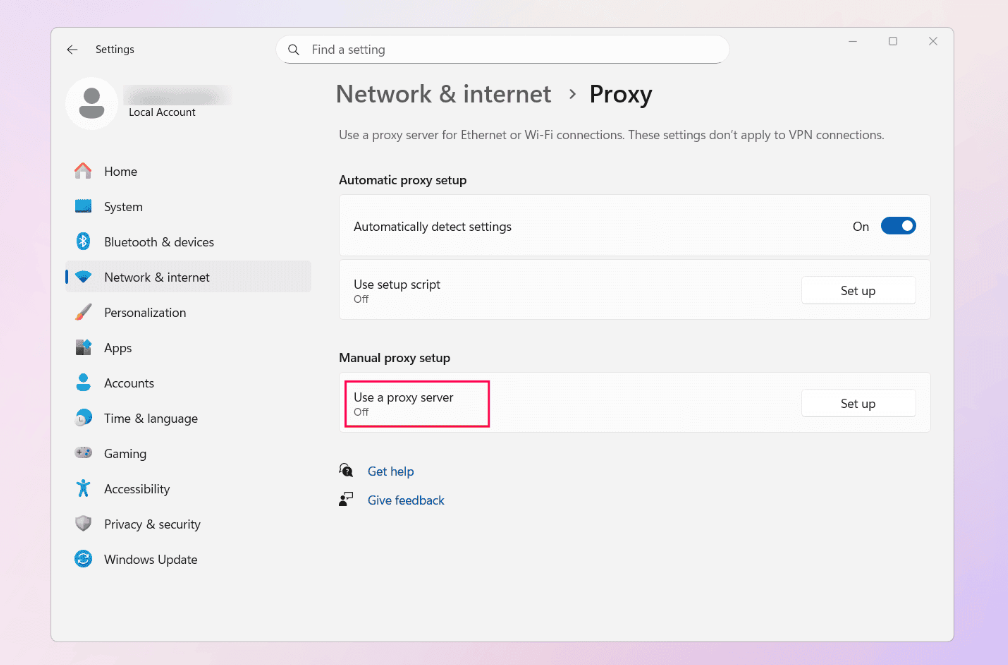Open the Give feedback link

[405, 501]
